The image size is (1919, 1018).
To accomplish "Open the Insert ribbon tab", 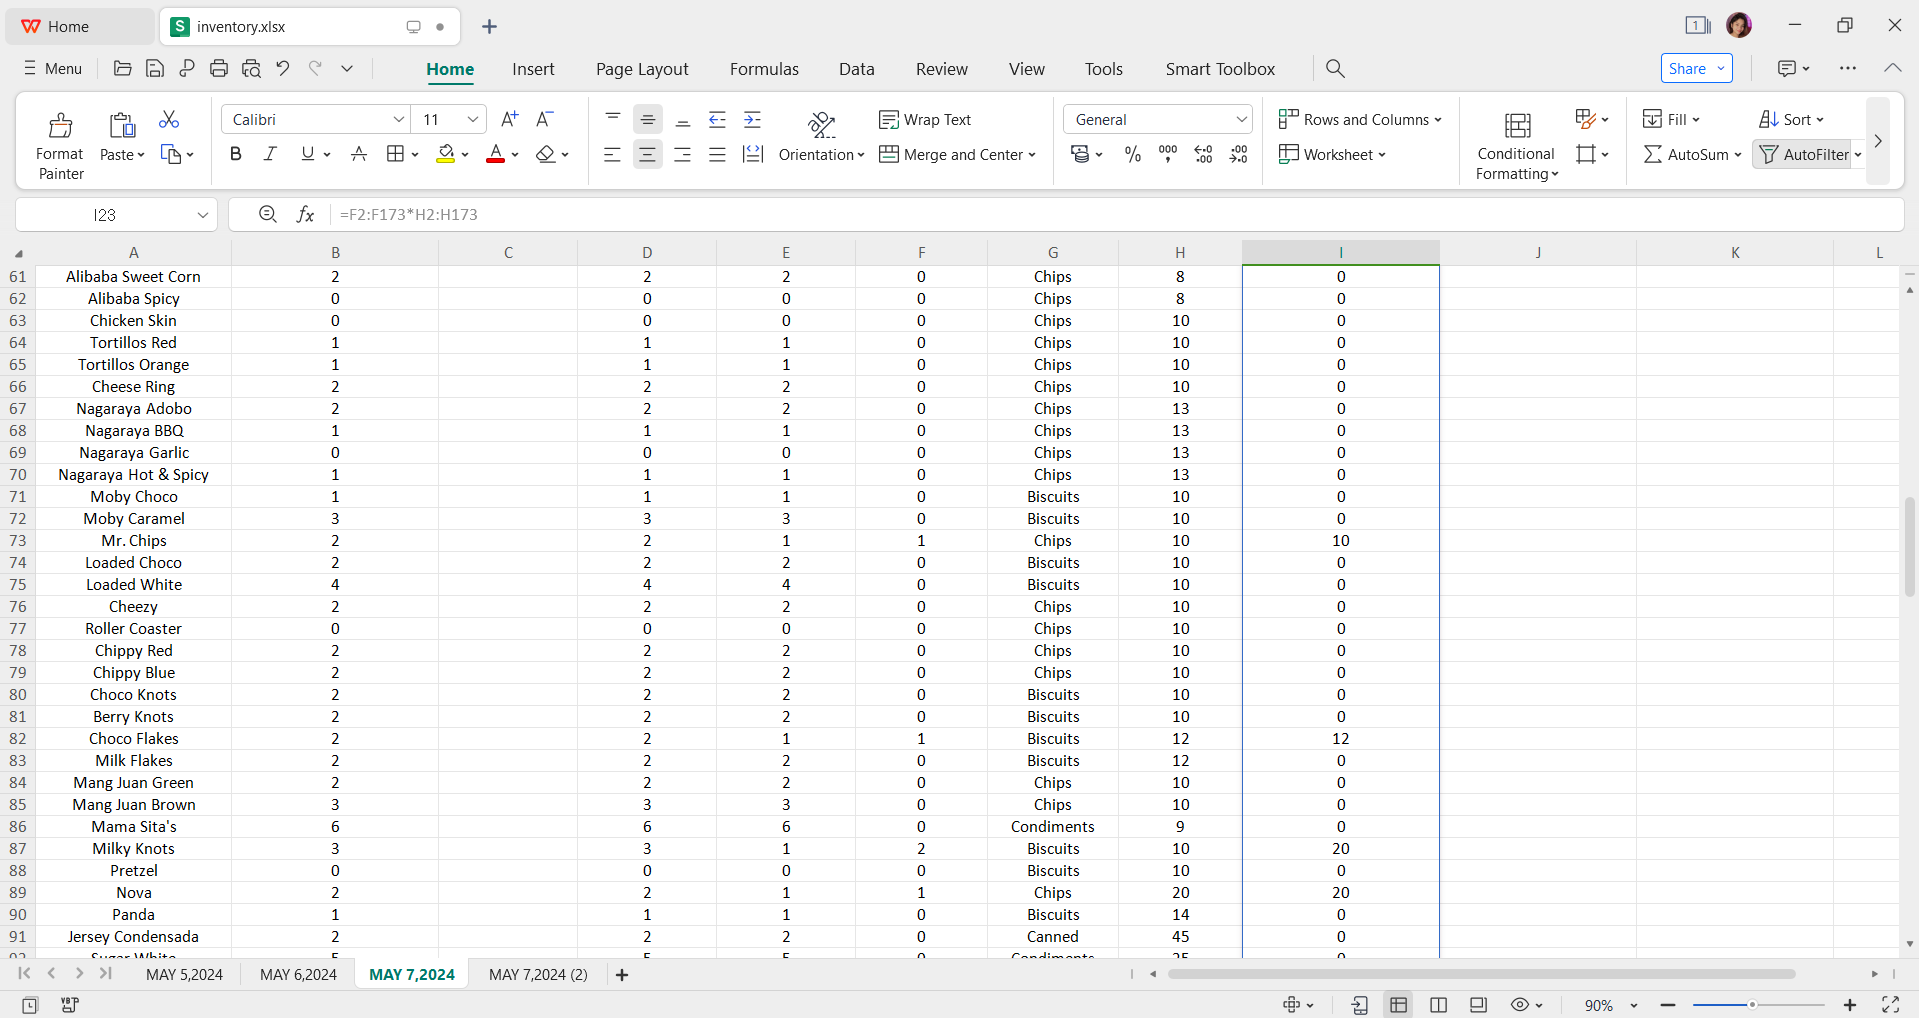I will (533, 69).
